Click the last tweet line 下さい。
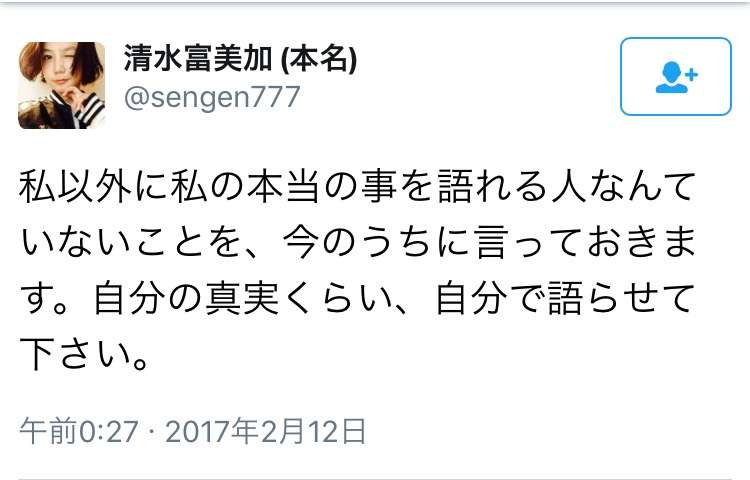The image size is (750, 480). (84, 355)
